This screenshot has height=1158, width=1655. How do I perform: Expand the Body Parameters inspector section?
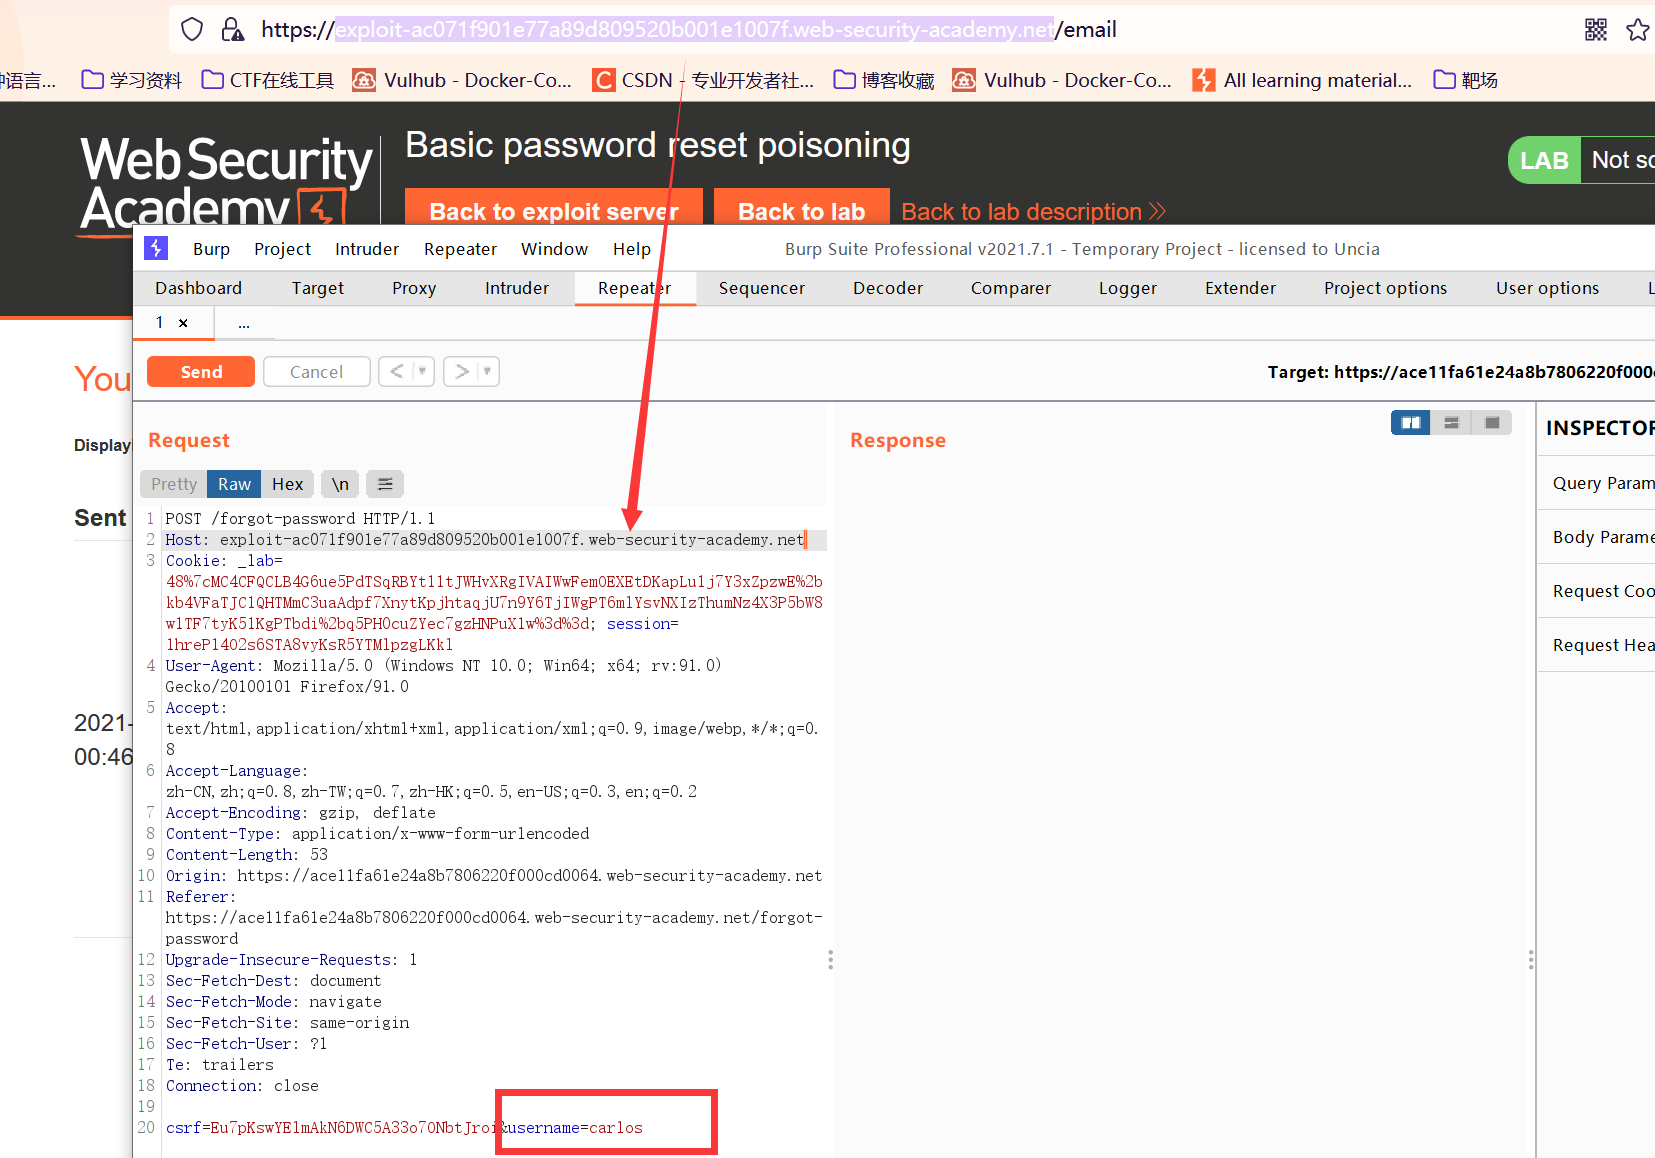tap(1597, 537)
